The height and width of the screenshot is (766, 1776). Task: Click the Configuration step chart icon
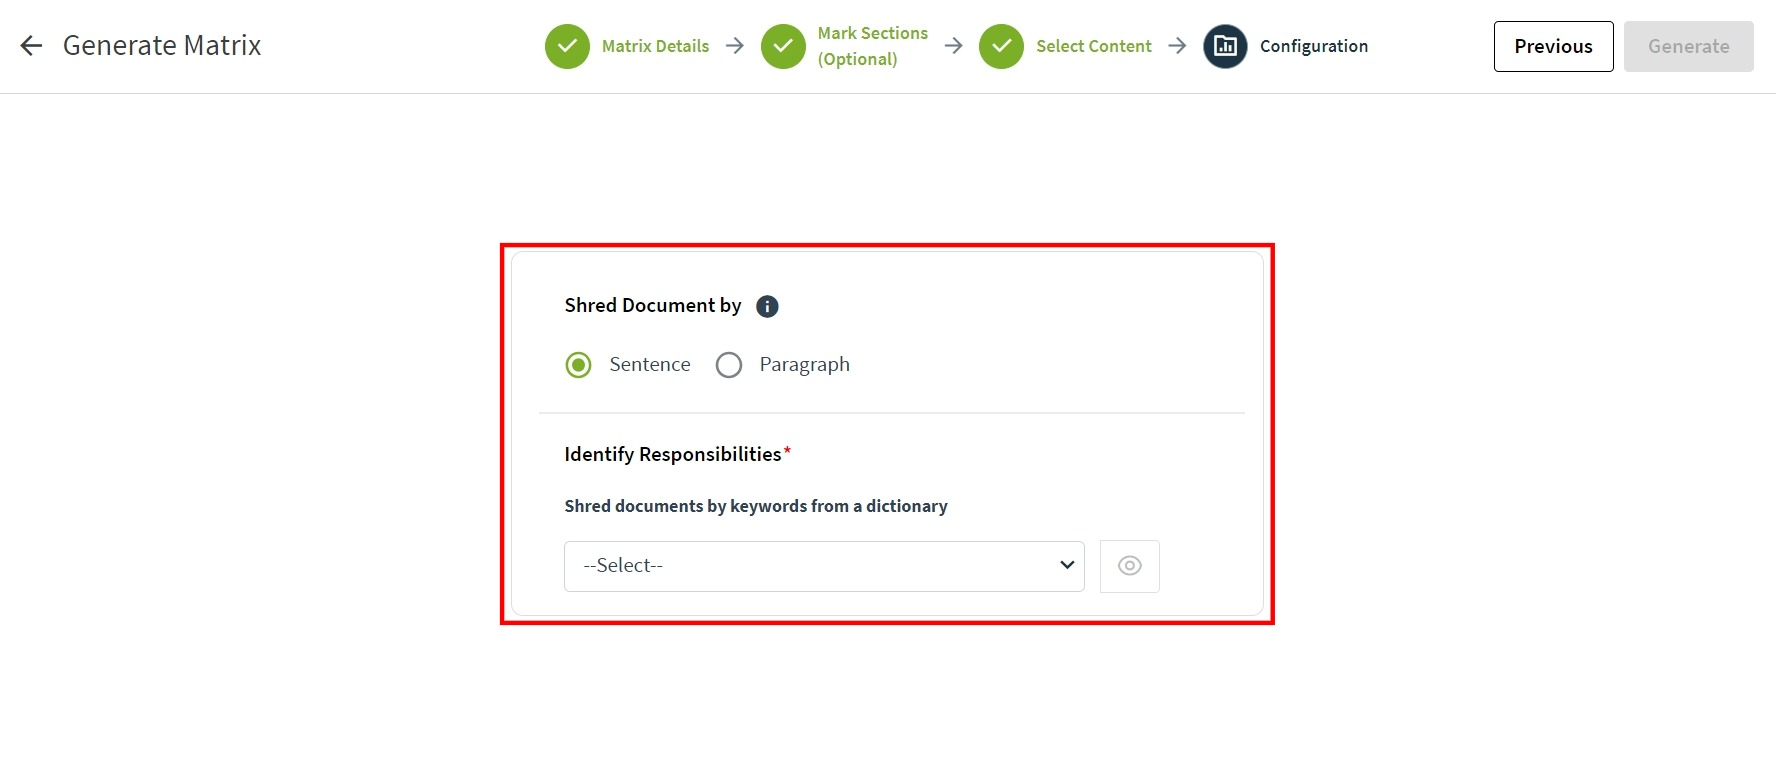coord(1225,46)
